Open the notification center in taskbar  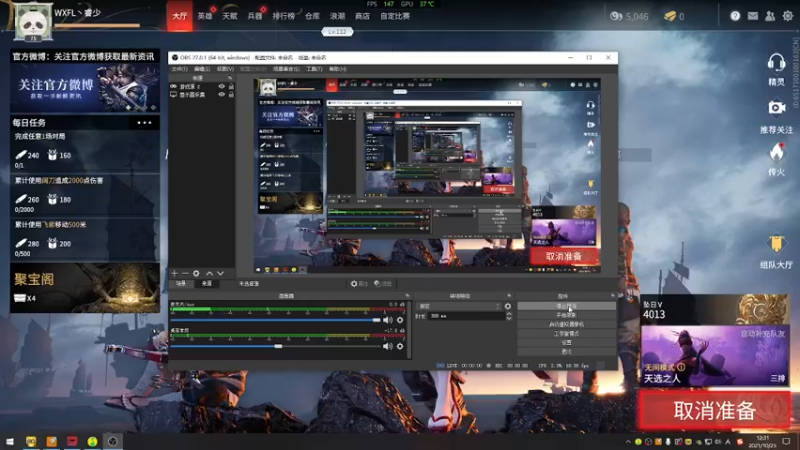(x=787, y=441)
